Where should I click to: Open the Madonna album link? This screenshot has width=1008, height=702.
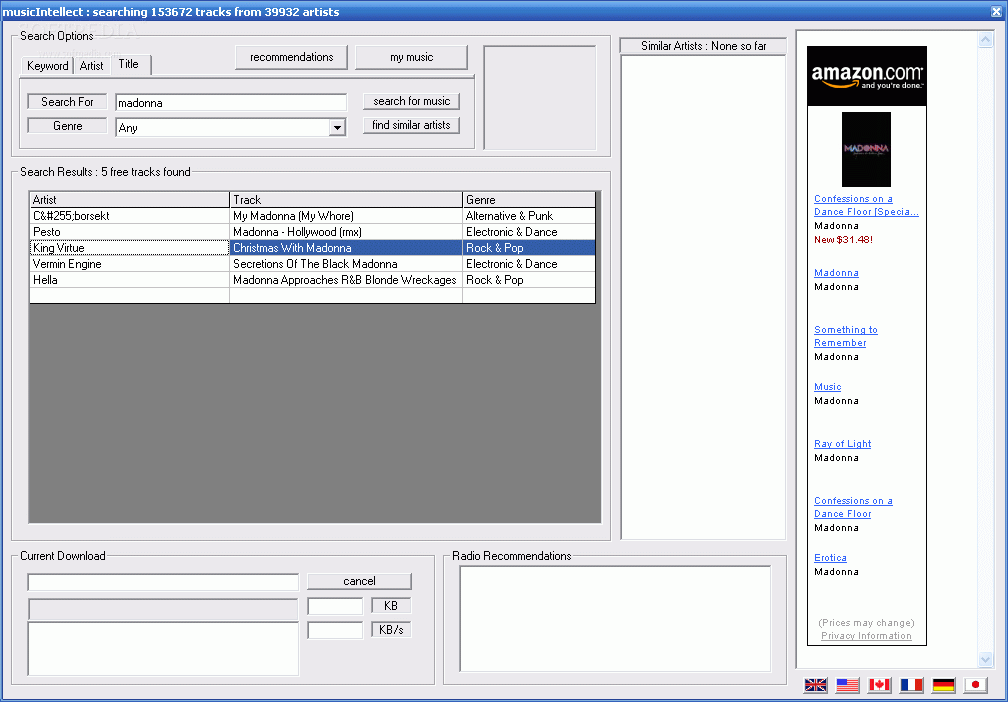pyautogui.click(x=836, y=273)
